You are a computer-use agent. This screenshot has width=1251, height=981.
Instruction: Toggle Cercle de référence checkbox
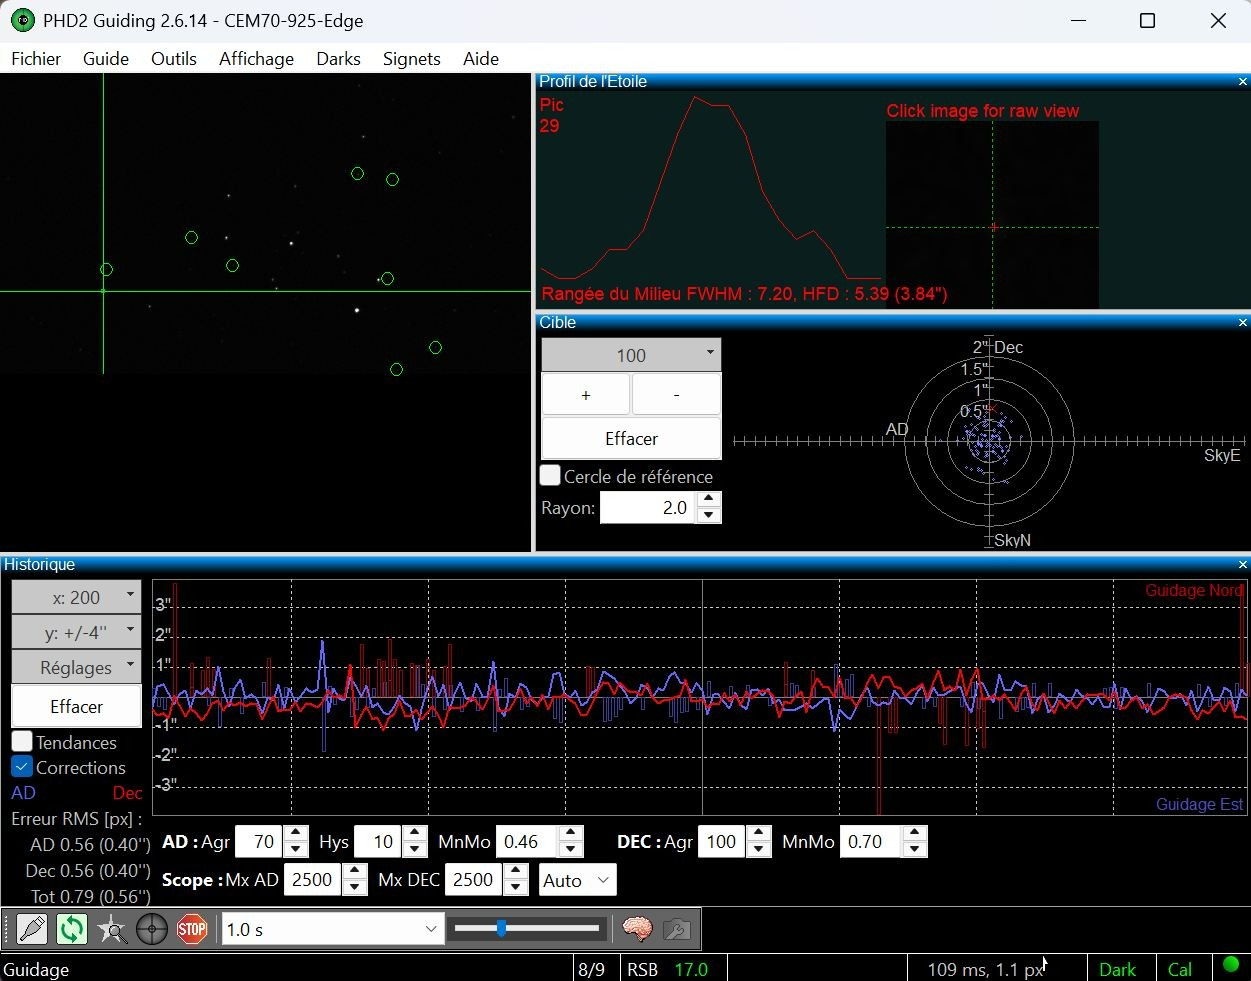tap(550, 475)
